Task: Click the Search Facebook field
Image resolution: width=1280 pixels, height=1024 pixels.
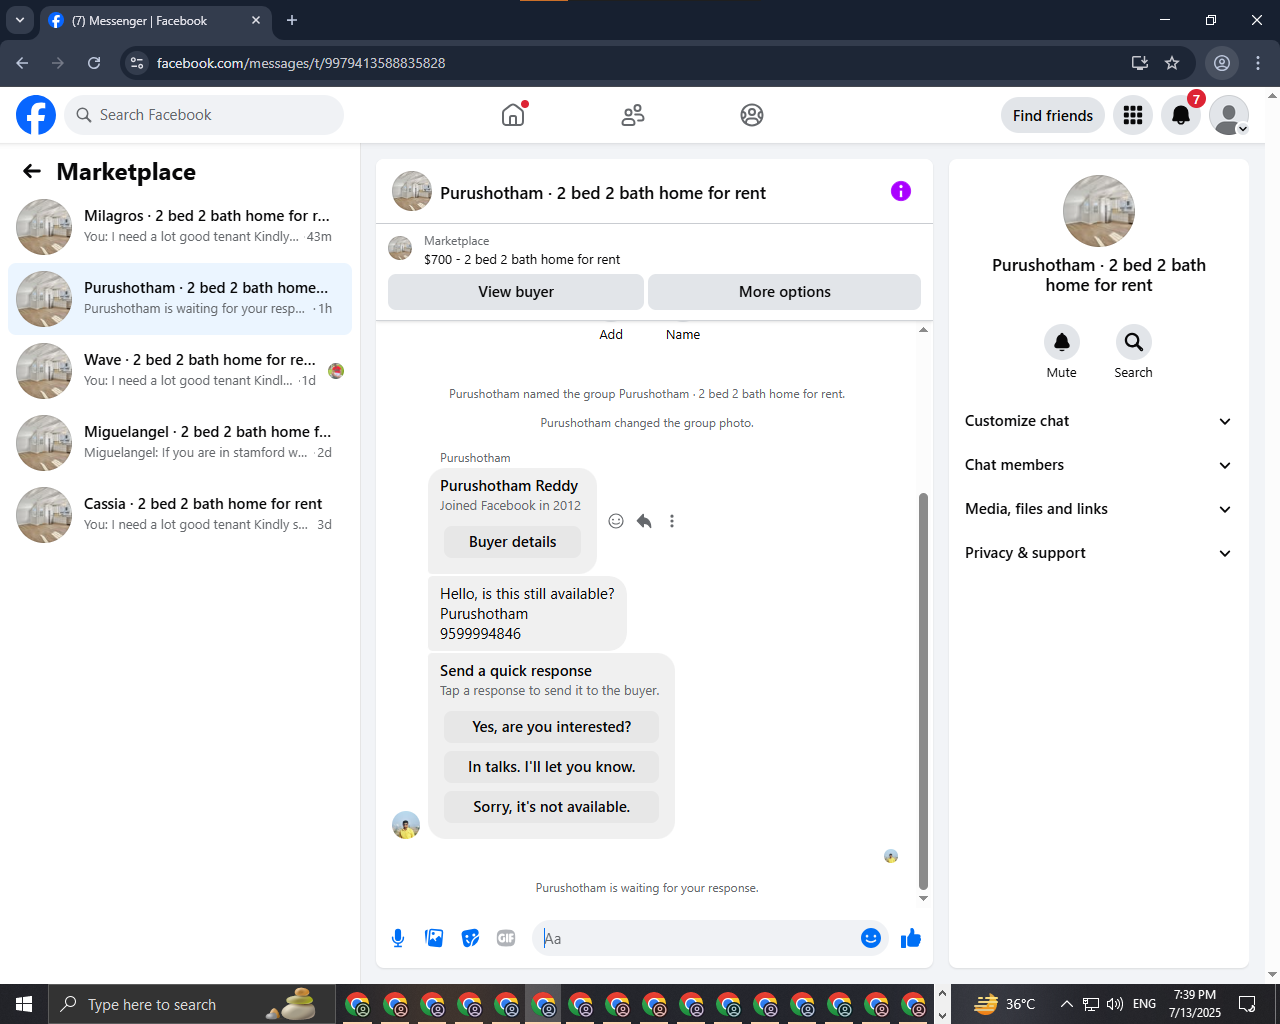Action: [204, 115]
